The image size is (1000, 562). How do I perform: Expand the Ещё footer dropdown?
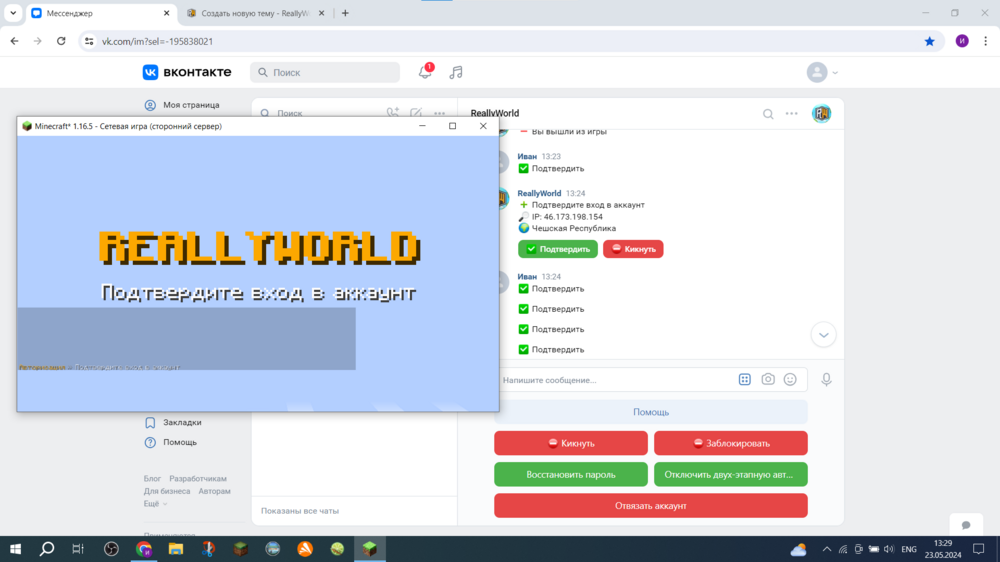(155, 504)
